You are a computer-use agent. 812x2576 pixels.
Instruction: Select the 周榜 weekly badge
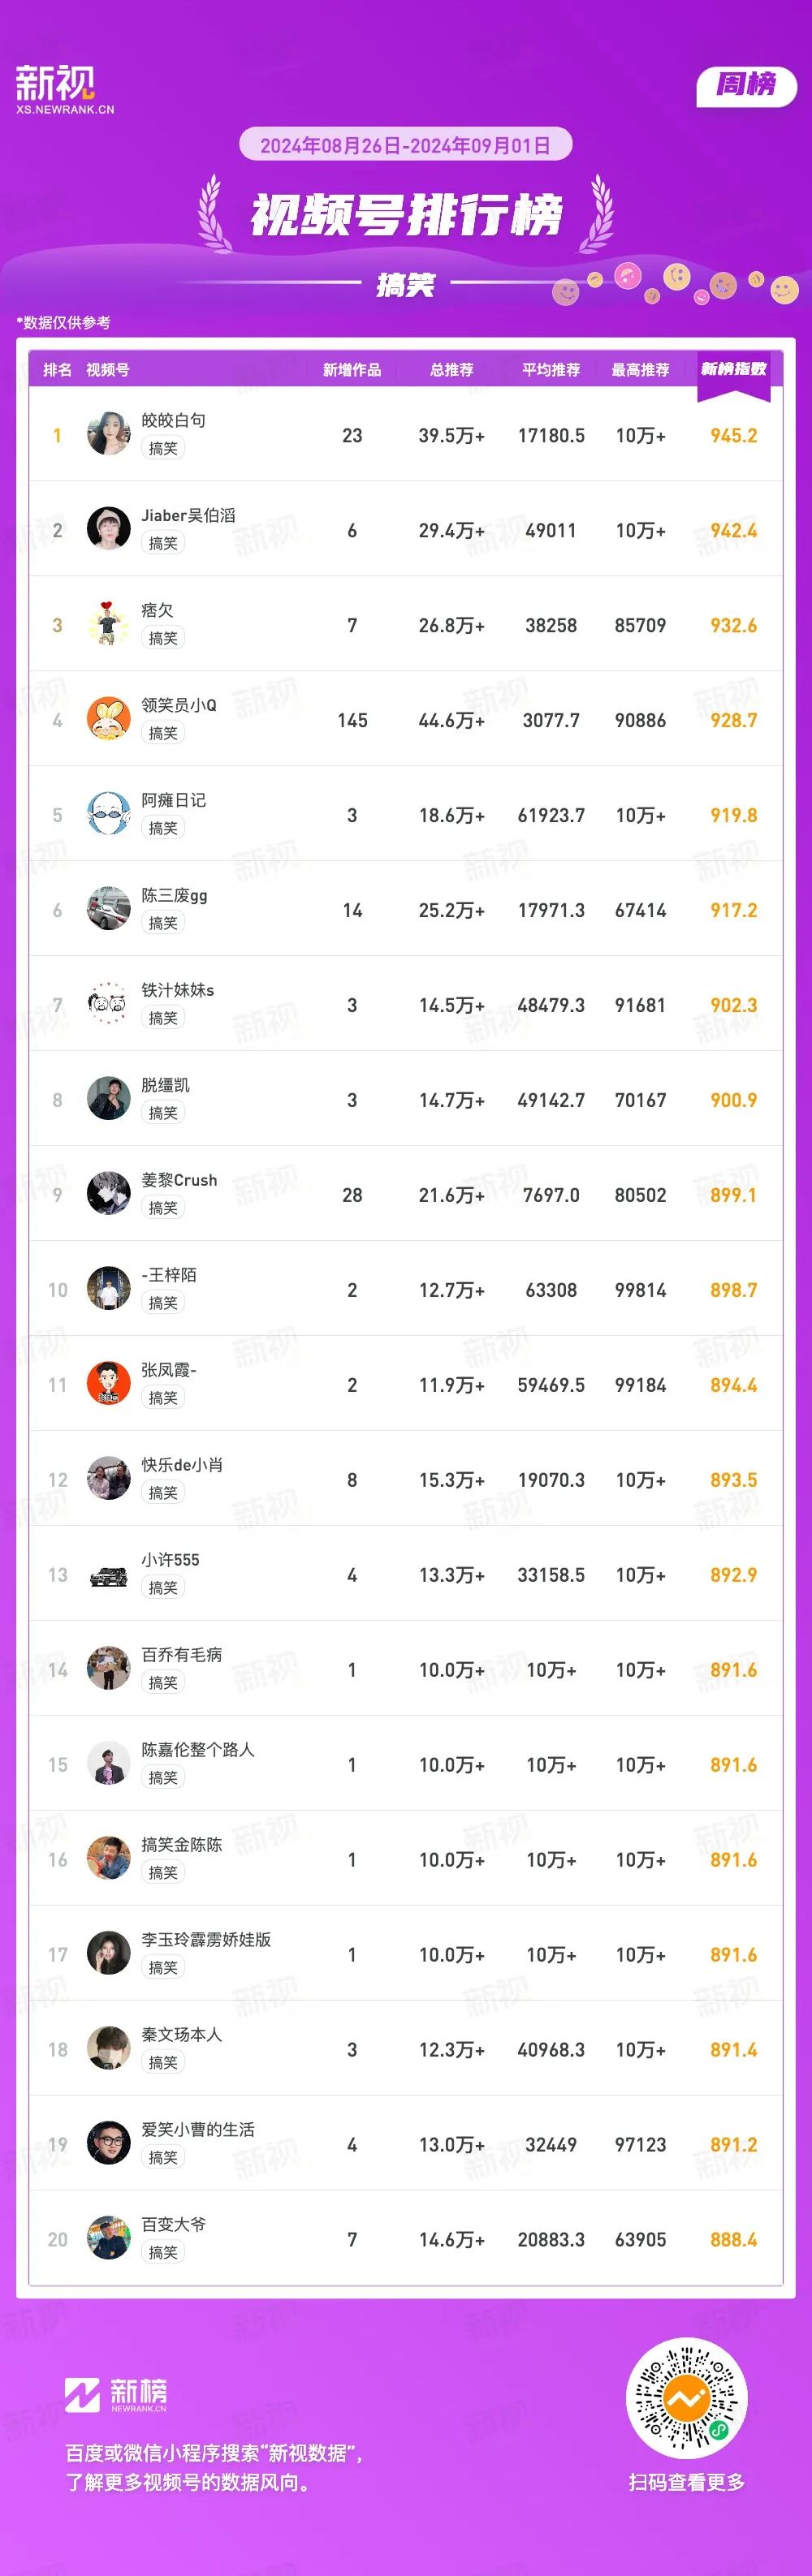pyautogui.click(x=746, y=85)
